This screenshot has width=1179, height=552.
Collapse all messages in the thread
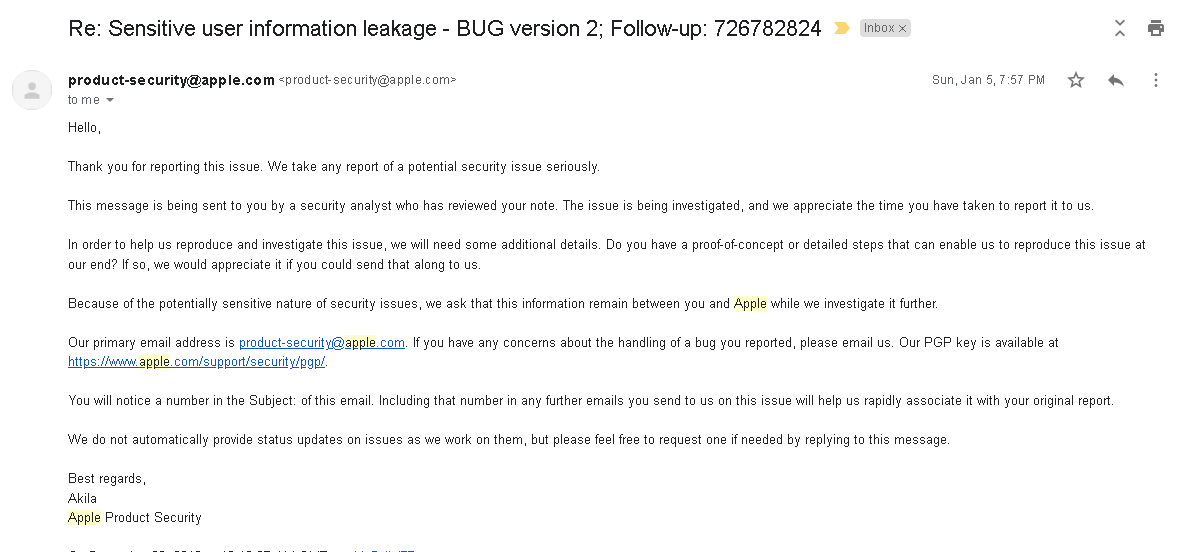[1120, 29]
